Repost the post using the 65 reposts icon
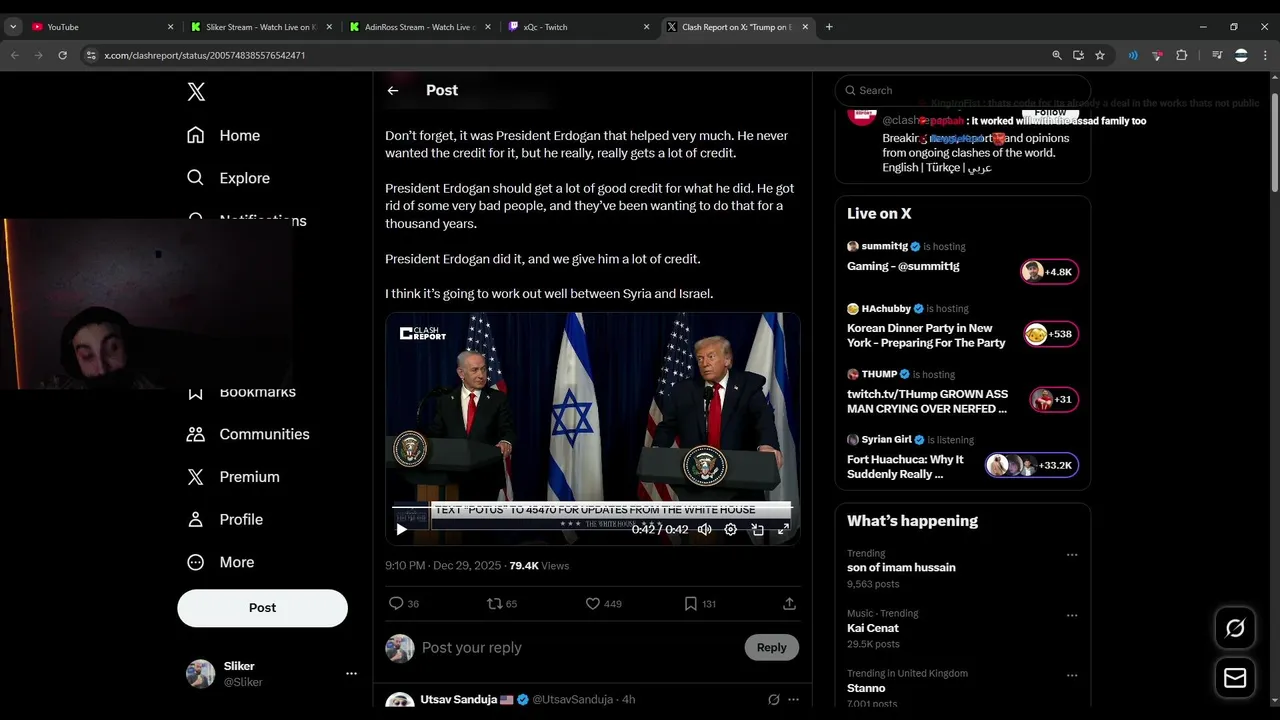Viewport: 1280px width, 720px height. tap(502, 604)
